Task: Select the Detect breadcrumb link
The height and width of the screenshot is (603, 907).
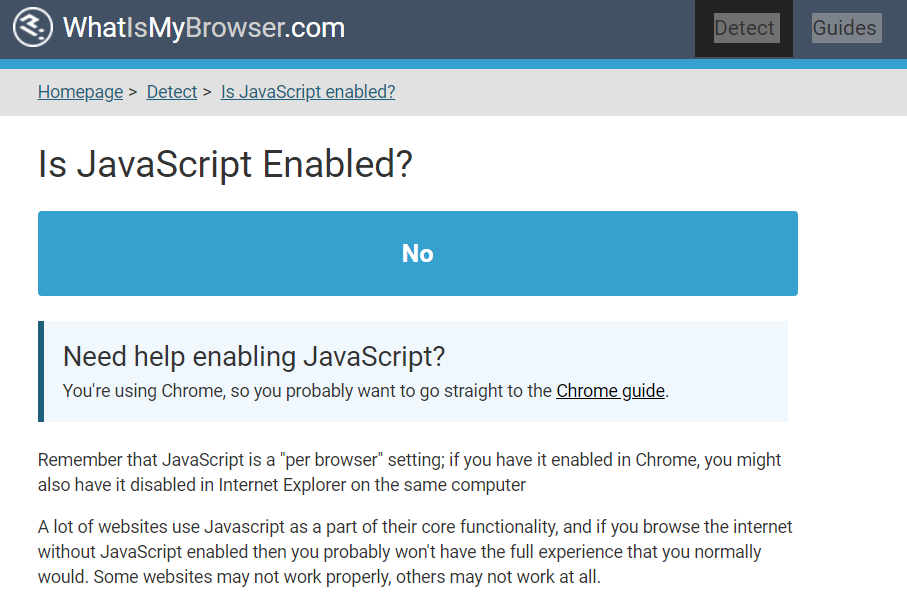Action: [172, 92]
